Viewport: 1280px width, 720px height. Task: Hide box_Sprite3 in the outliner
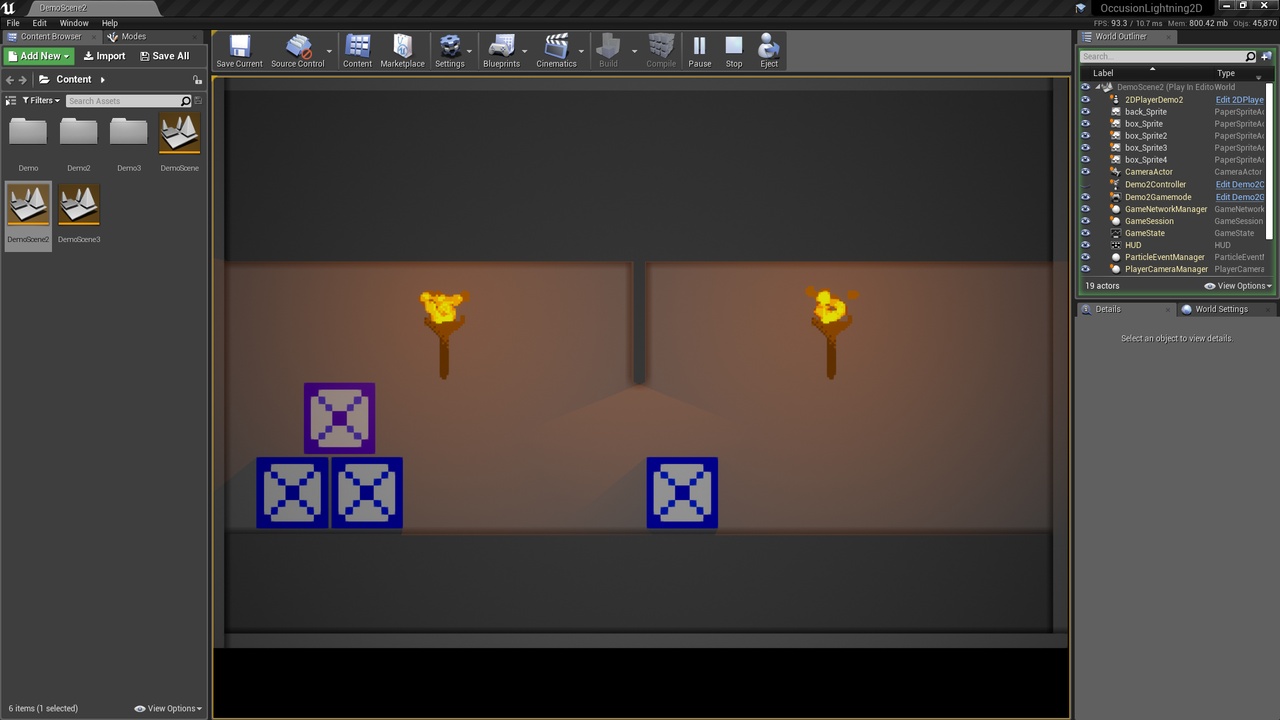(1085, 148)
